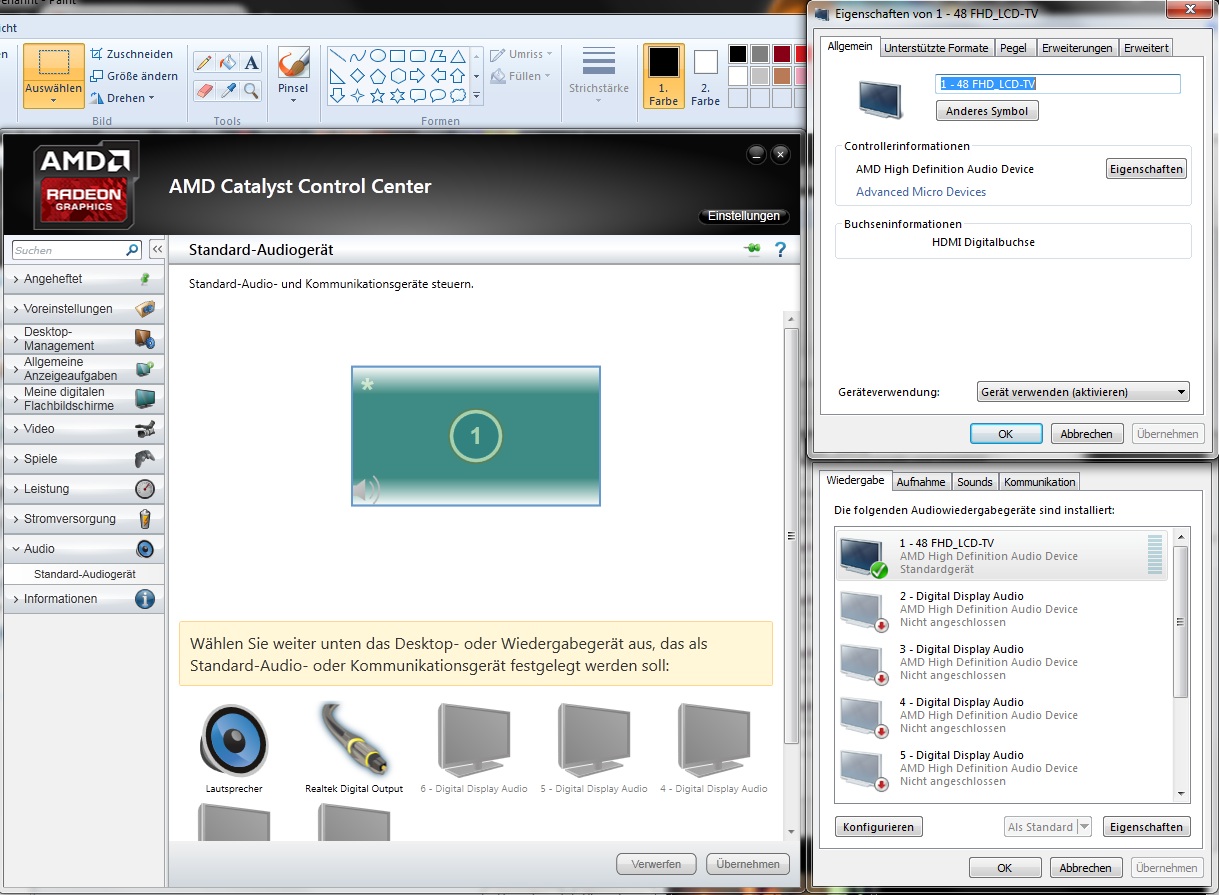Expand the Voreinstellungen section

[84, 309]
